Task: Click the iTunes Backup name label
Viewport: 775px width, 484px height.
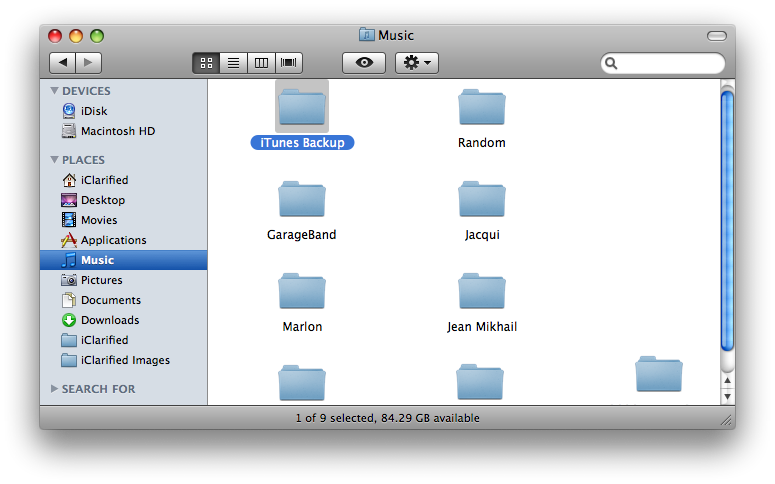Action: [x=302, y=143]
